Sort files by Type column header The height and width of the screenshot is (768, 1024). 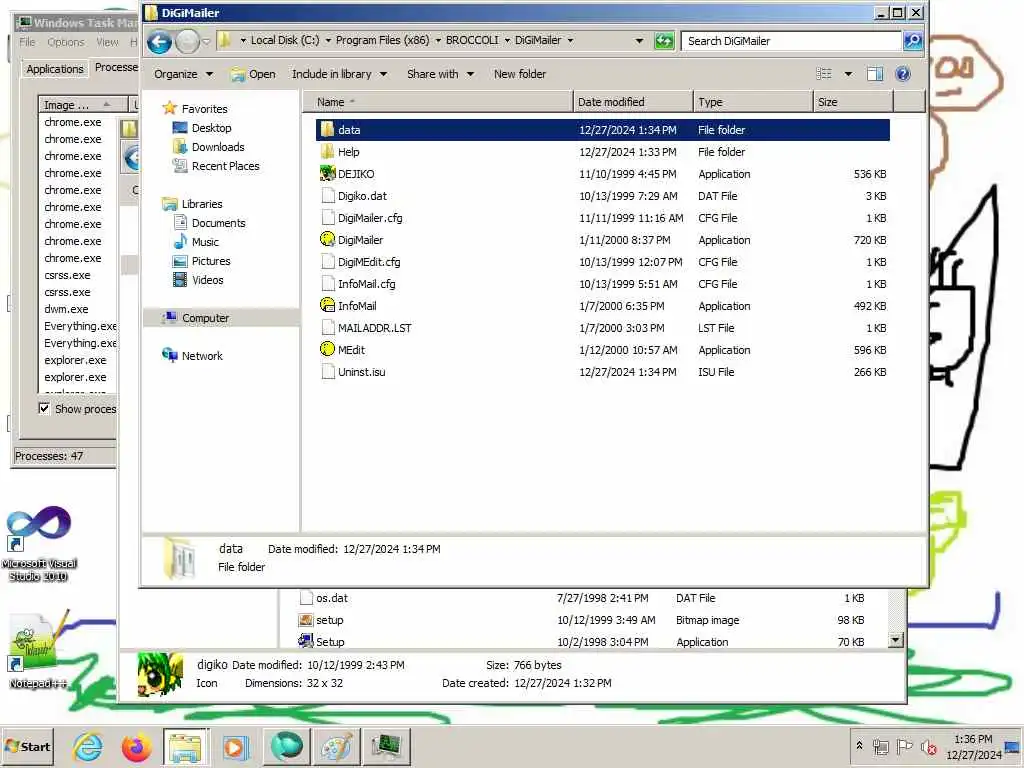pyautogui.click(x=752, y=102)
